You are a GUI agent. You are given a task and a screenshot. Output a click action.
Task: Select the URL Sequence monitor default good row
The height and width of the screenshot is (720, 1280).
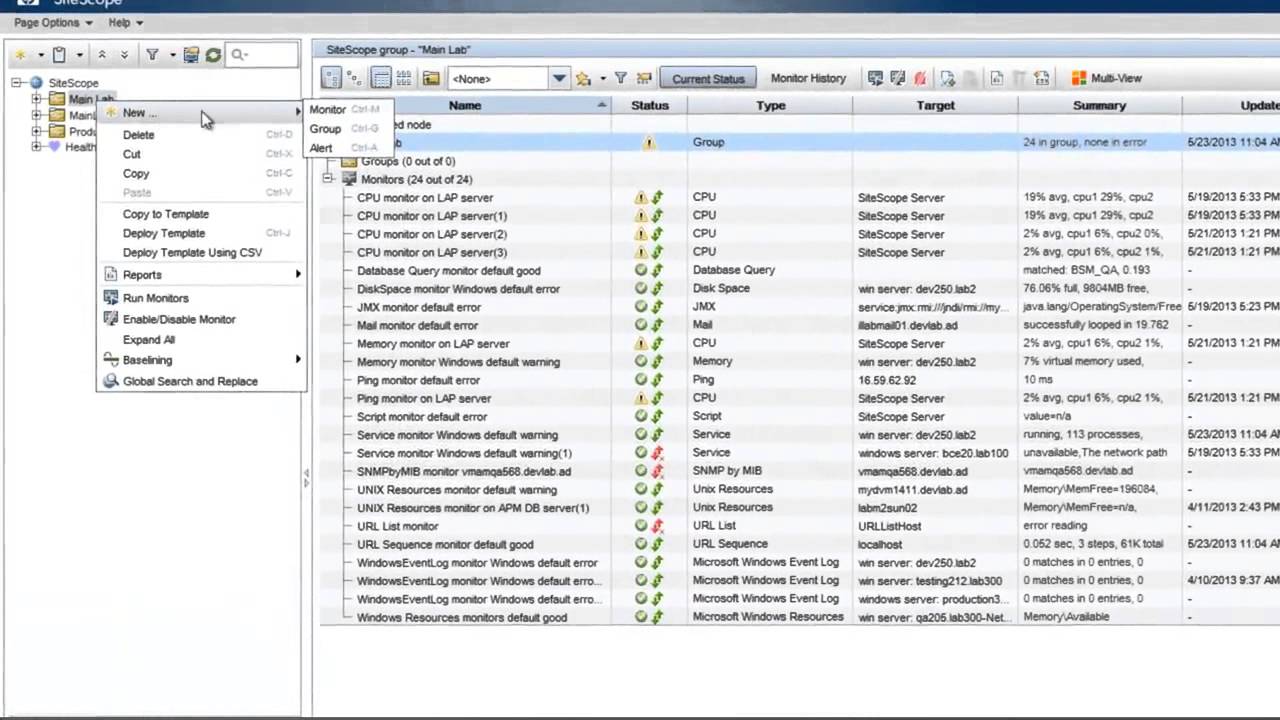pyautogui.click(x=800, y=544)
